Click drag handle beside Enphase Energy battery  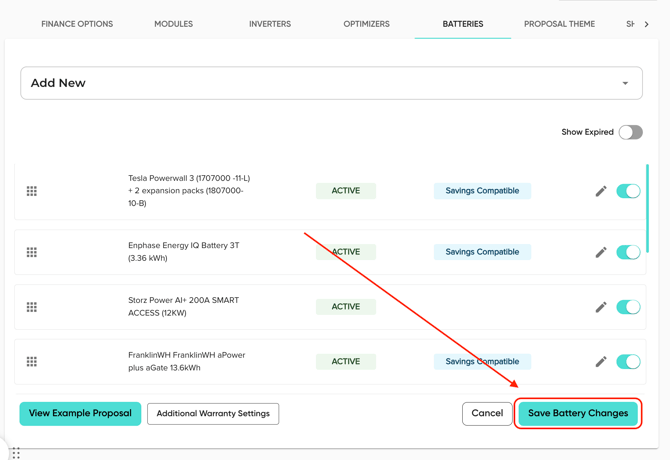(x=32, y=252)
